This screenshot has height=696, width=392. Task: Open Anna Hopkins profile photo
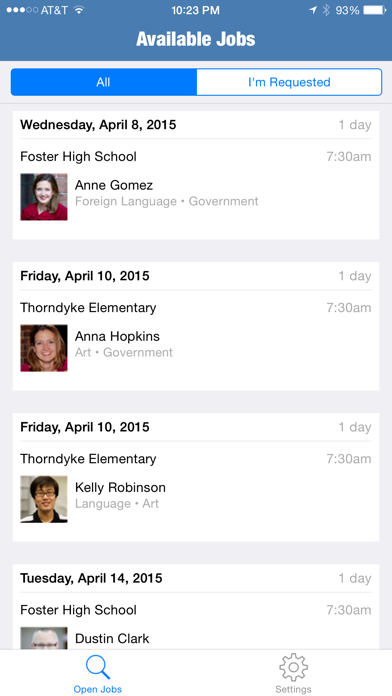tap(44, 348)
